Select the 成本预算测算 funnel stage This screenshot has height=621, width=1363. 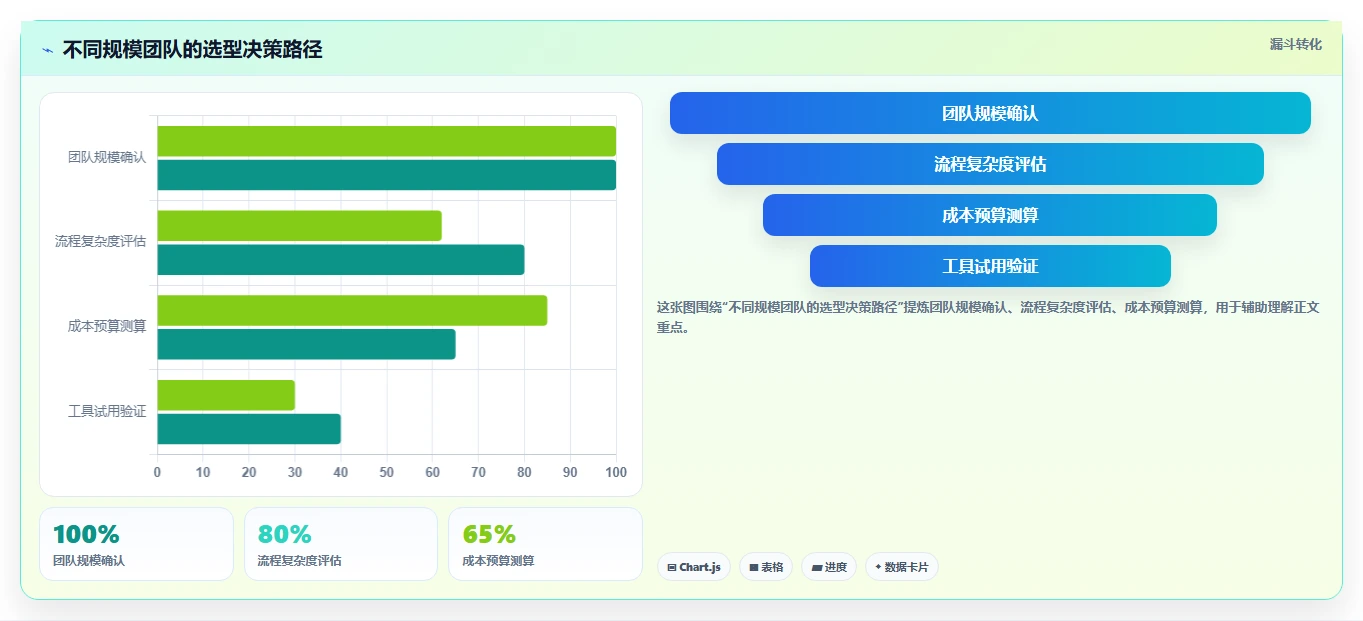pos(990,215)
